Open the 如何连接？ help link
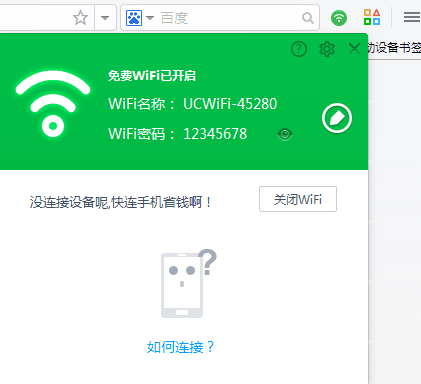The width and height of the screenshot is (421, 384). (x=180, y=347)
